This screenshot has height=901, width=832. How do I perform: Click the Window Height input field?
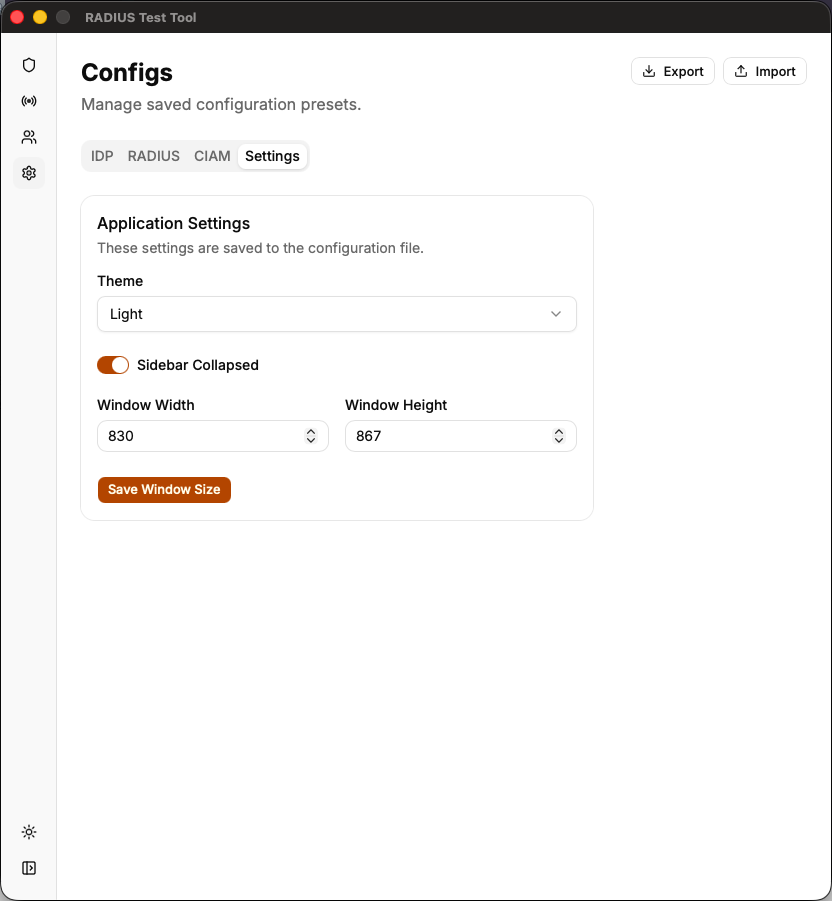(461, 436)
